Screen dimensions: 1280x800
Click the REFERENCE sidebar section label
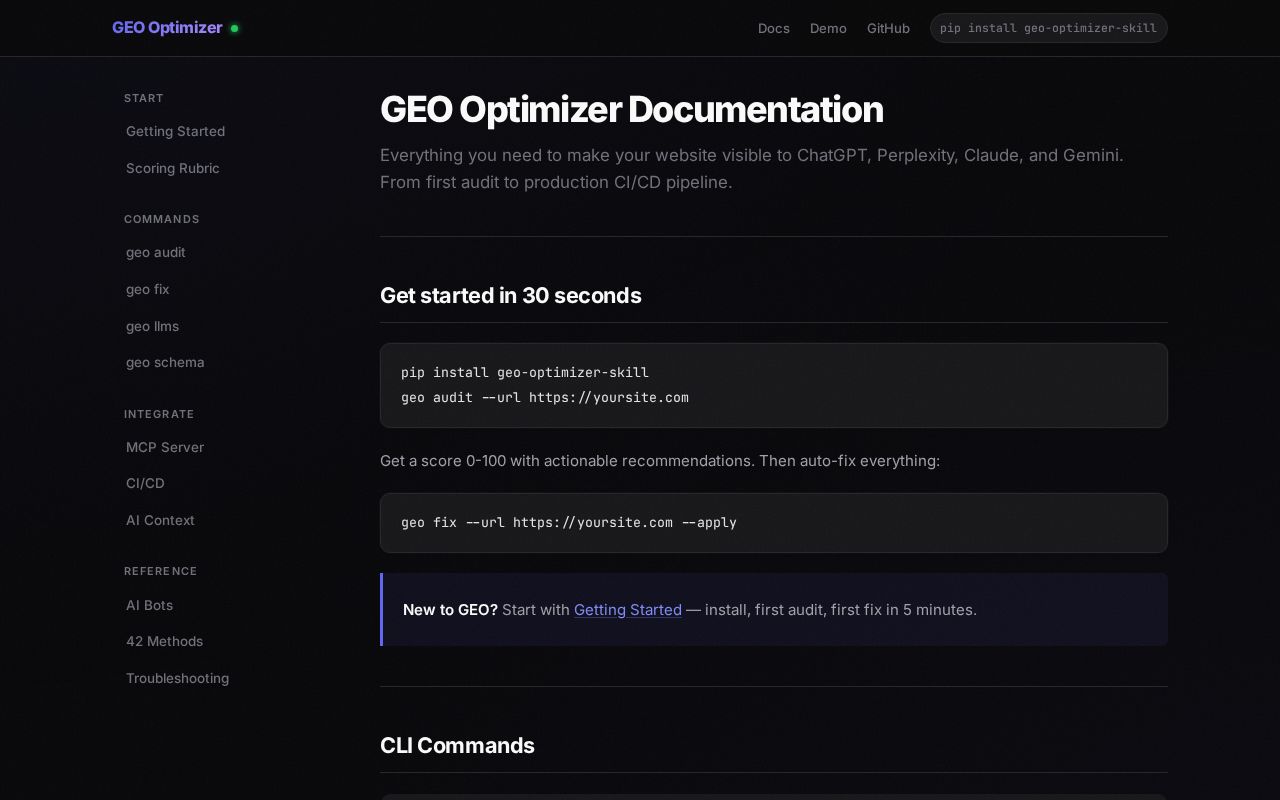click(x=161, y=571)
